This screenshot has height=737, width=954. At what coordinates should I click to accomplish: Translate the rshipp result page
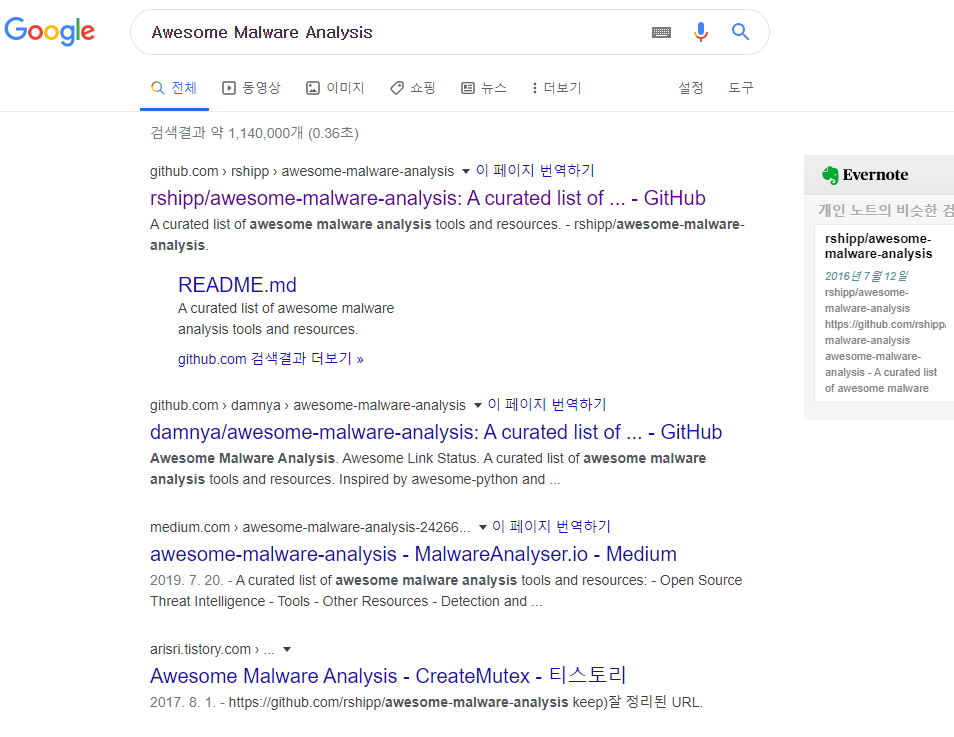535,170
